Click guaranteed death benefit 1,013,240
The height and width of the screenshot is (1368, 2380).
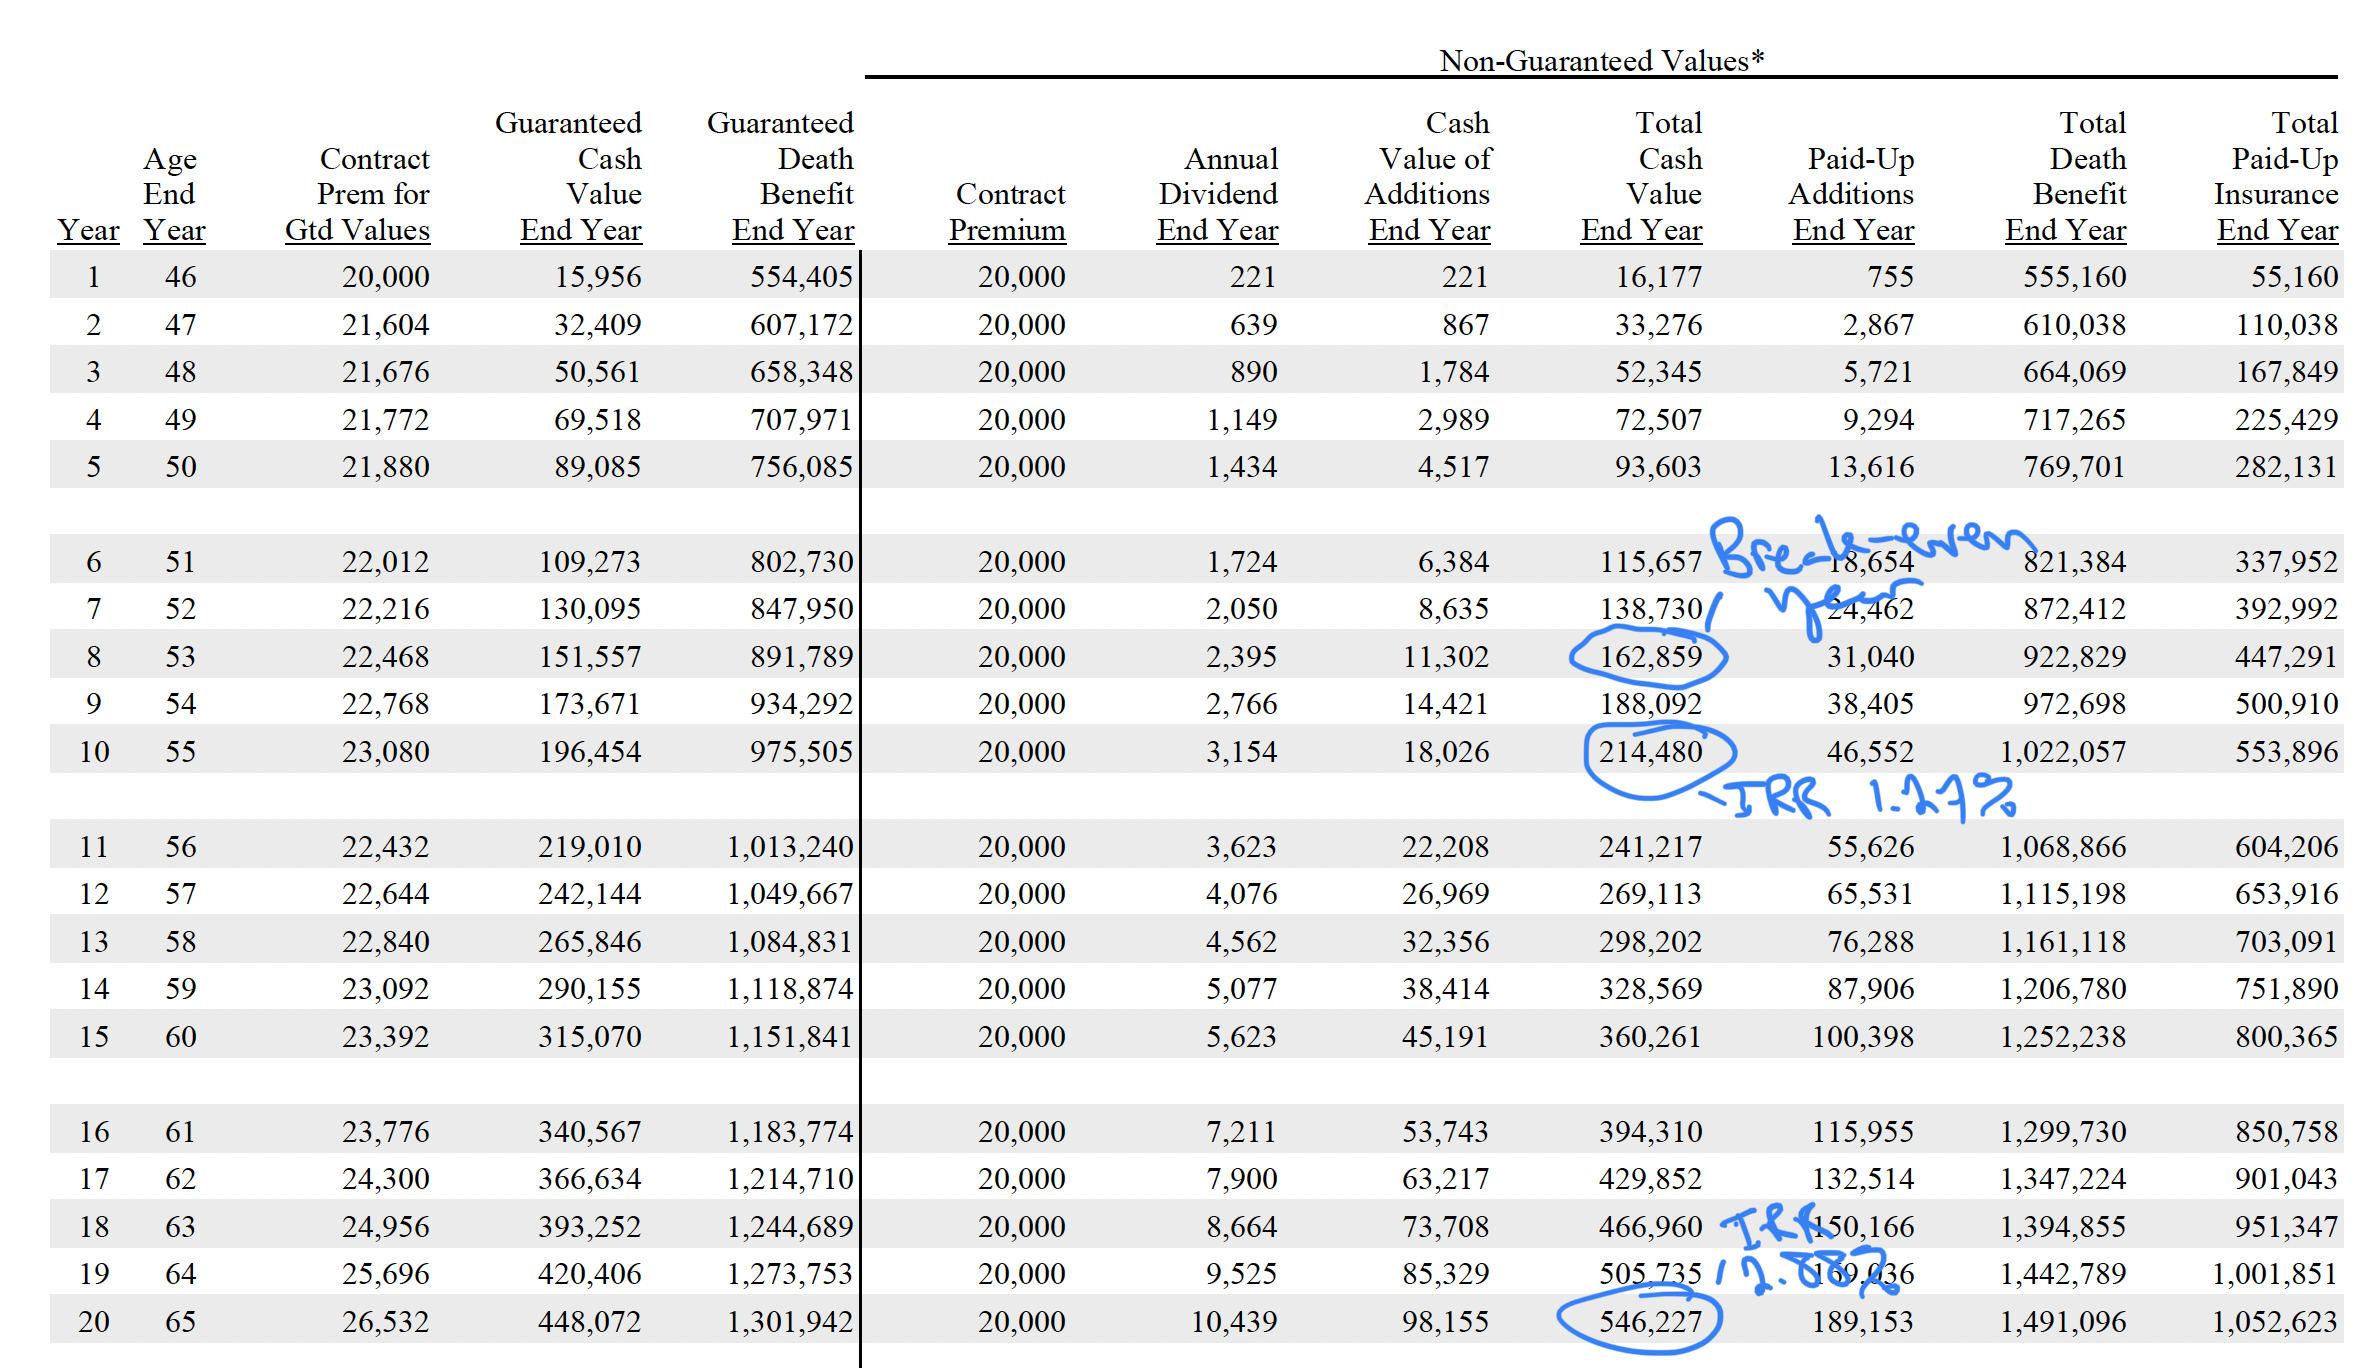coord(790,847)
